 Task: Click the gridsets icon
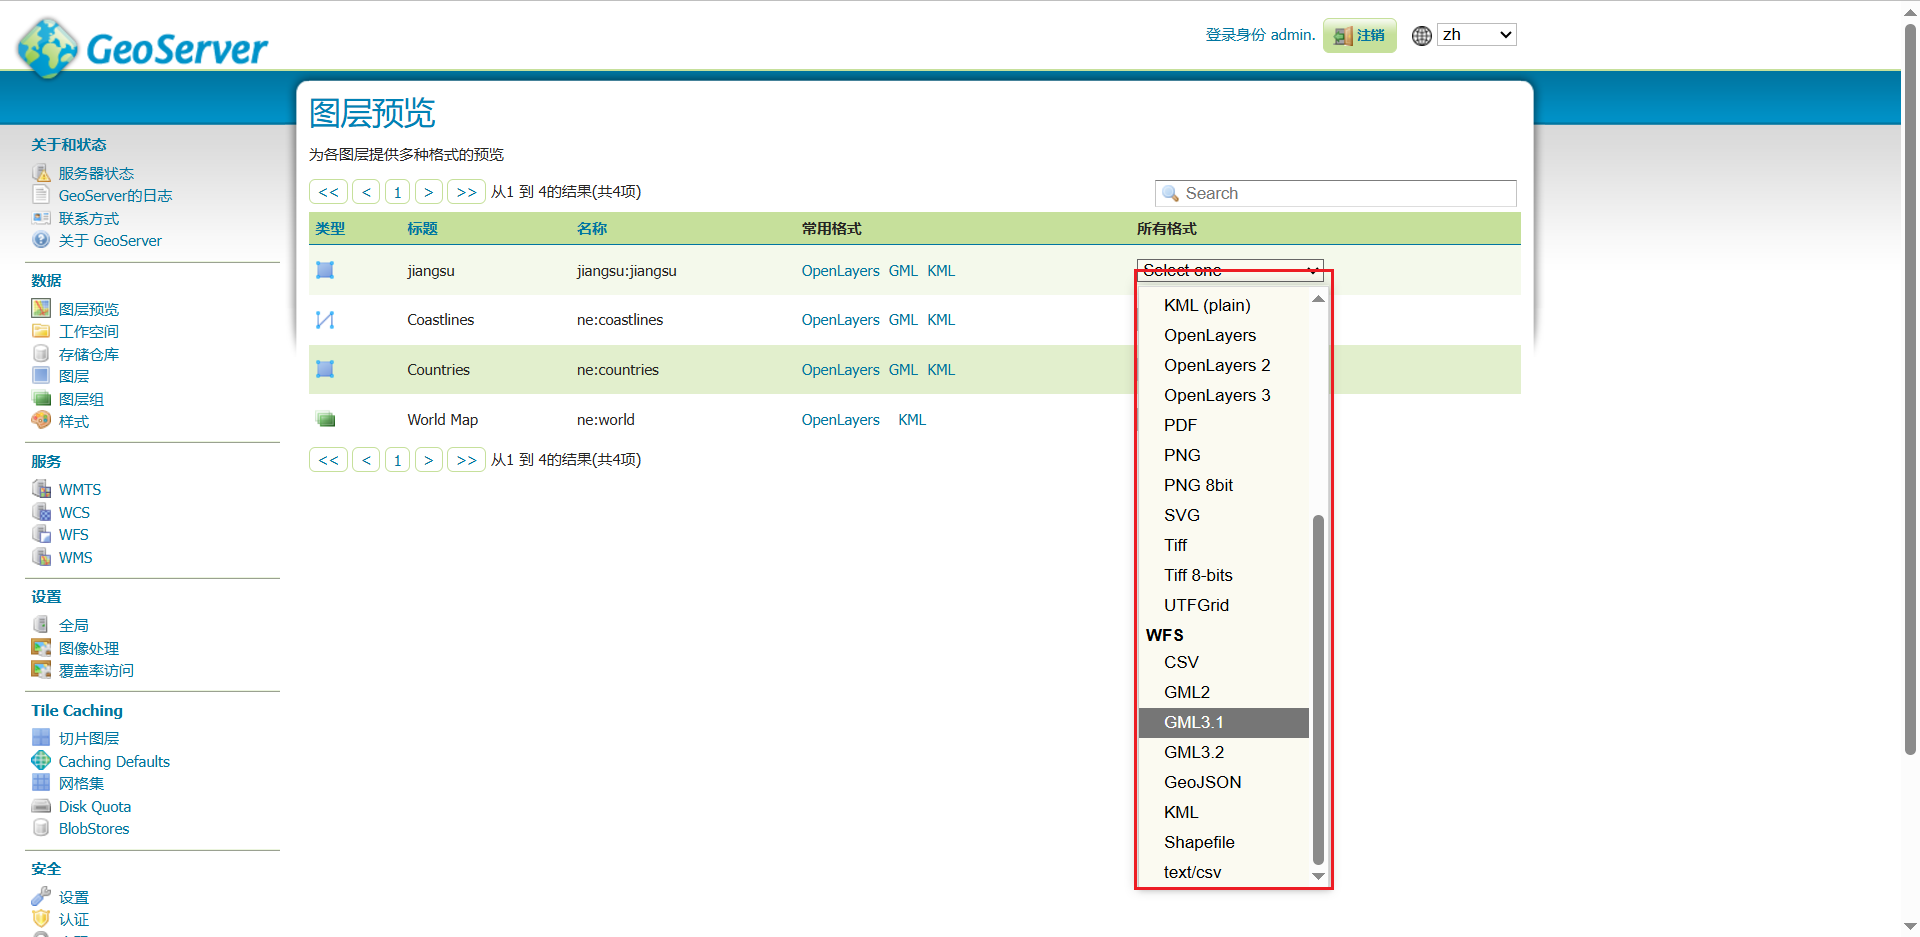(41, 783)
